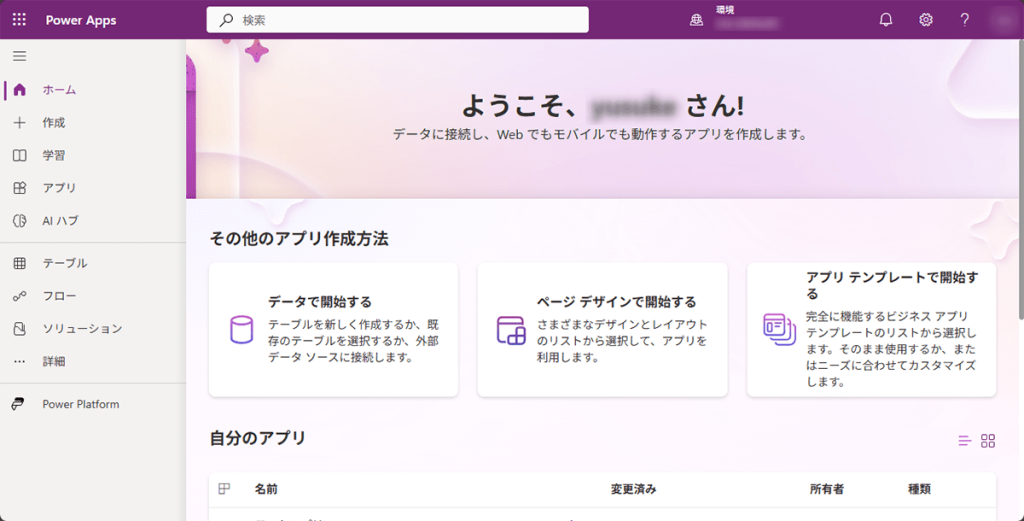Click the Power Apps title

[81, 20]
